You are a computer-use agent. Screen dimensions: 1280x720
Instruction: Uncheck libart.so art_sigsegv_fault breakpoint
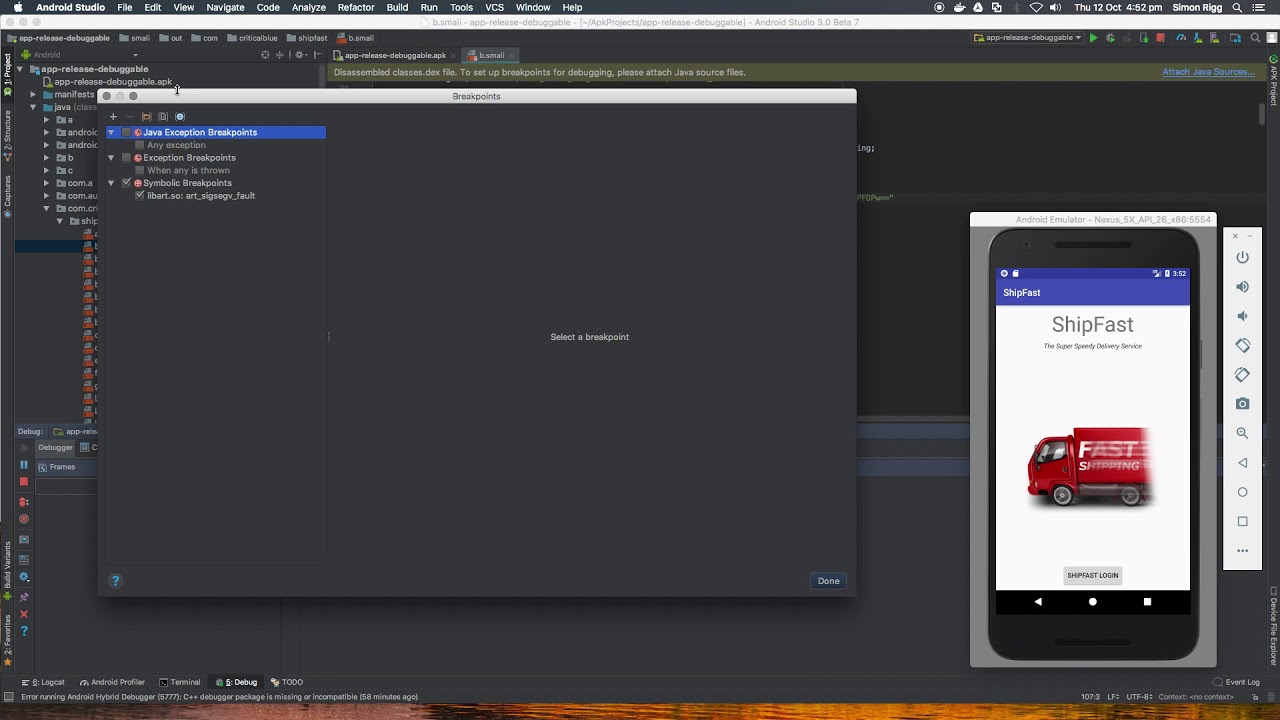coord(139,196)
